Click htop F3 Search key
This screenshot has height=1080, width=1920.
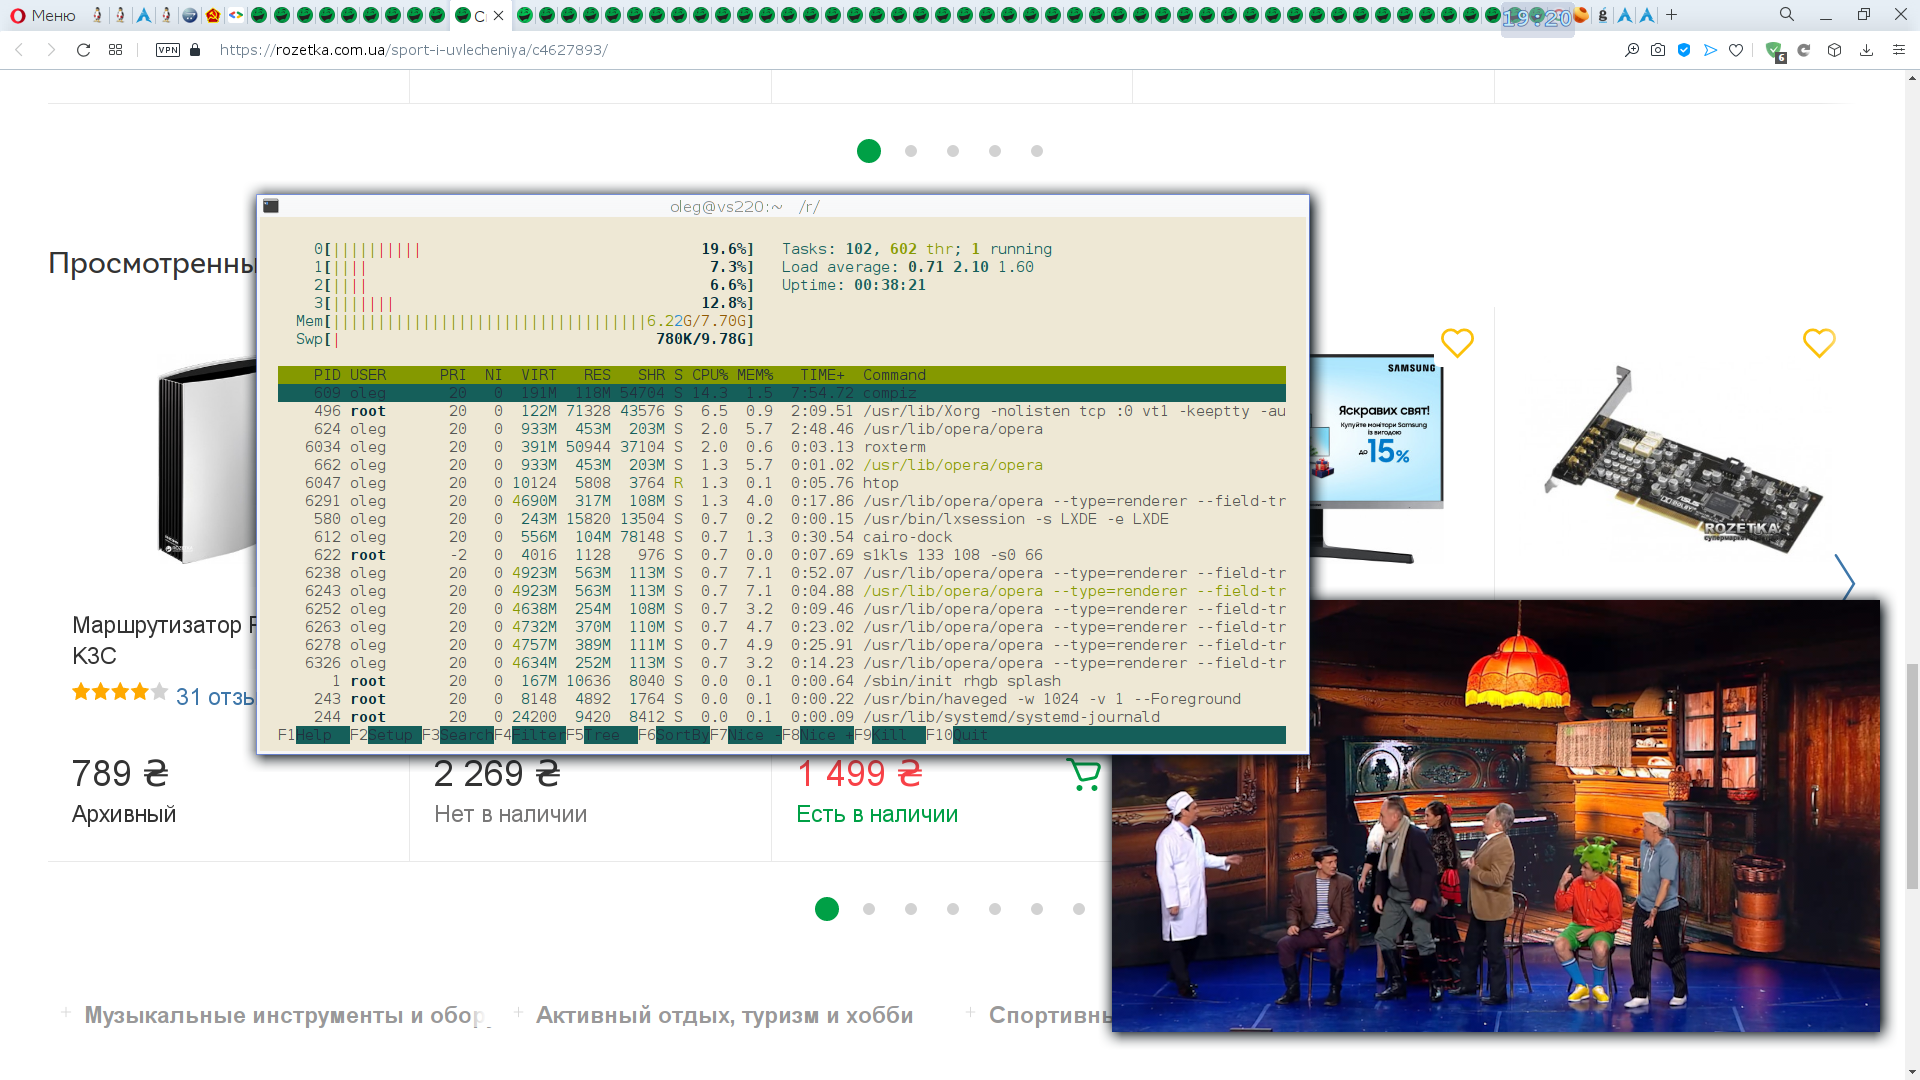click(x=457, y=735)
